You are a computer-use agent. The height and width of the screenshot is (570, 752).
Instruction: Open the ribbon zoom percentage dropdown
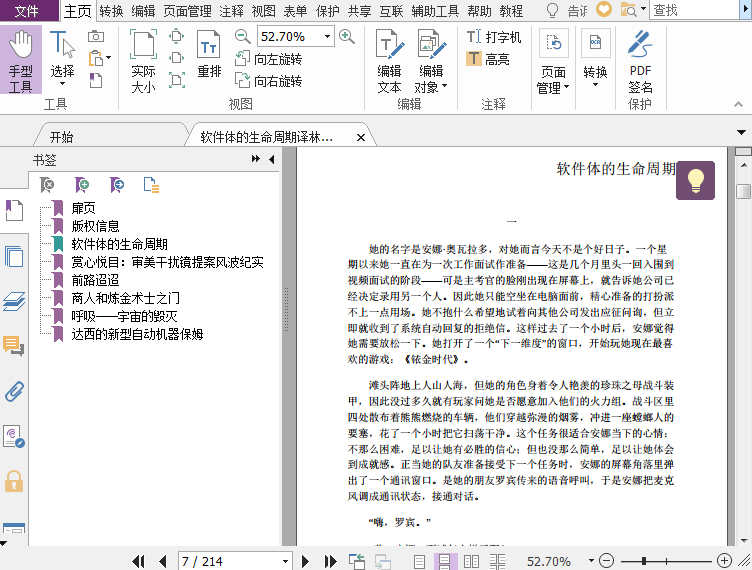pyautogui.click(x=327, y=36)
